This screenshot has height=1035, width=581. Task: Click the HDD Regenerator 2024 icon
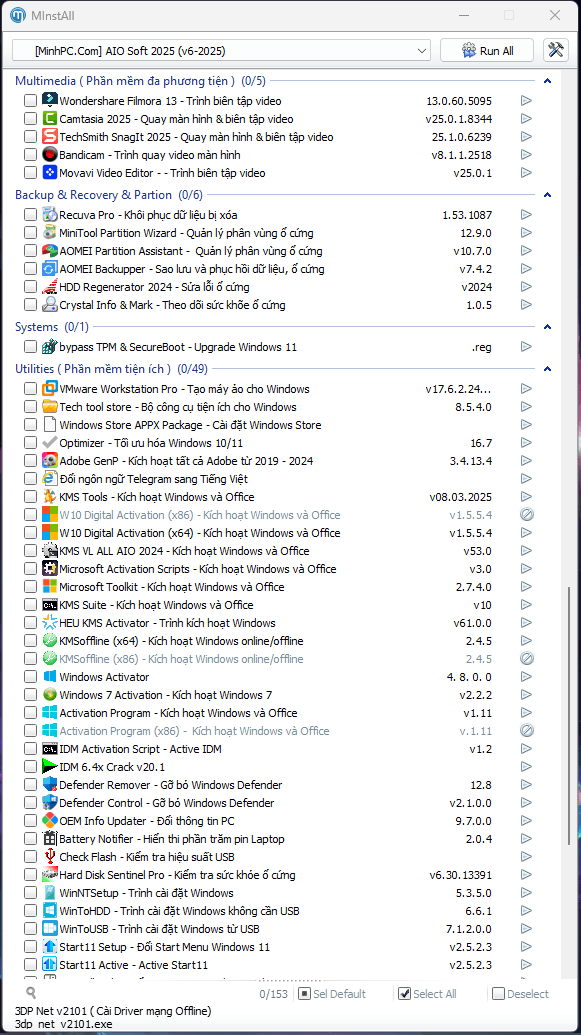click(x=50, y=286)
